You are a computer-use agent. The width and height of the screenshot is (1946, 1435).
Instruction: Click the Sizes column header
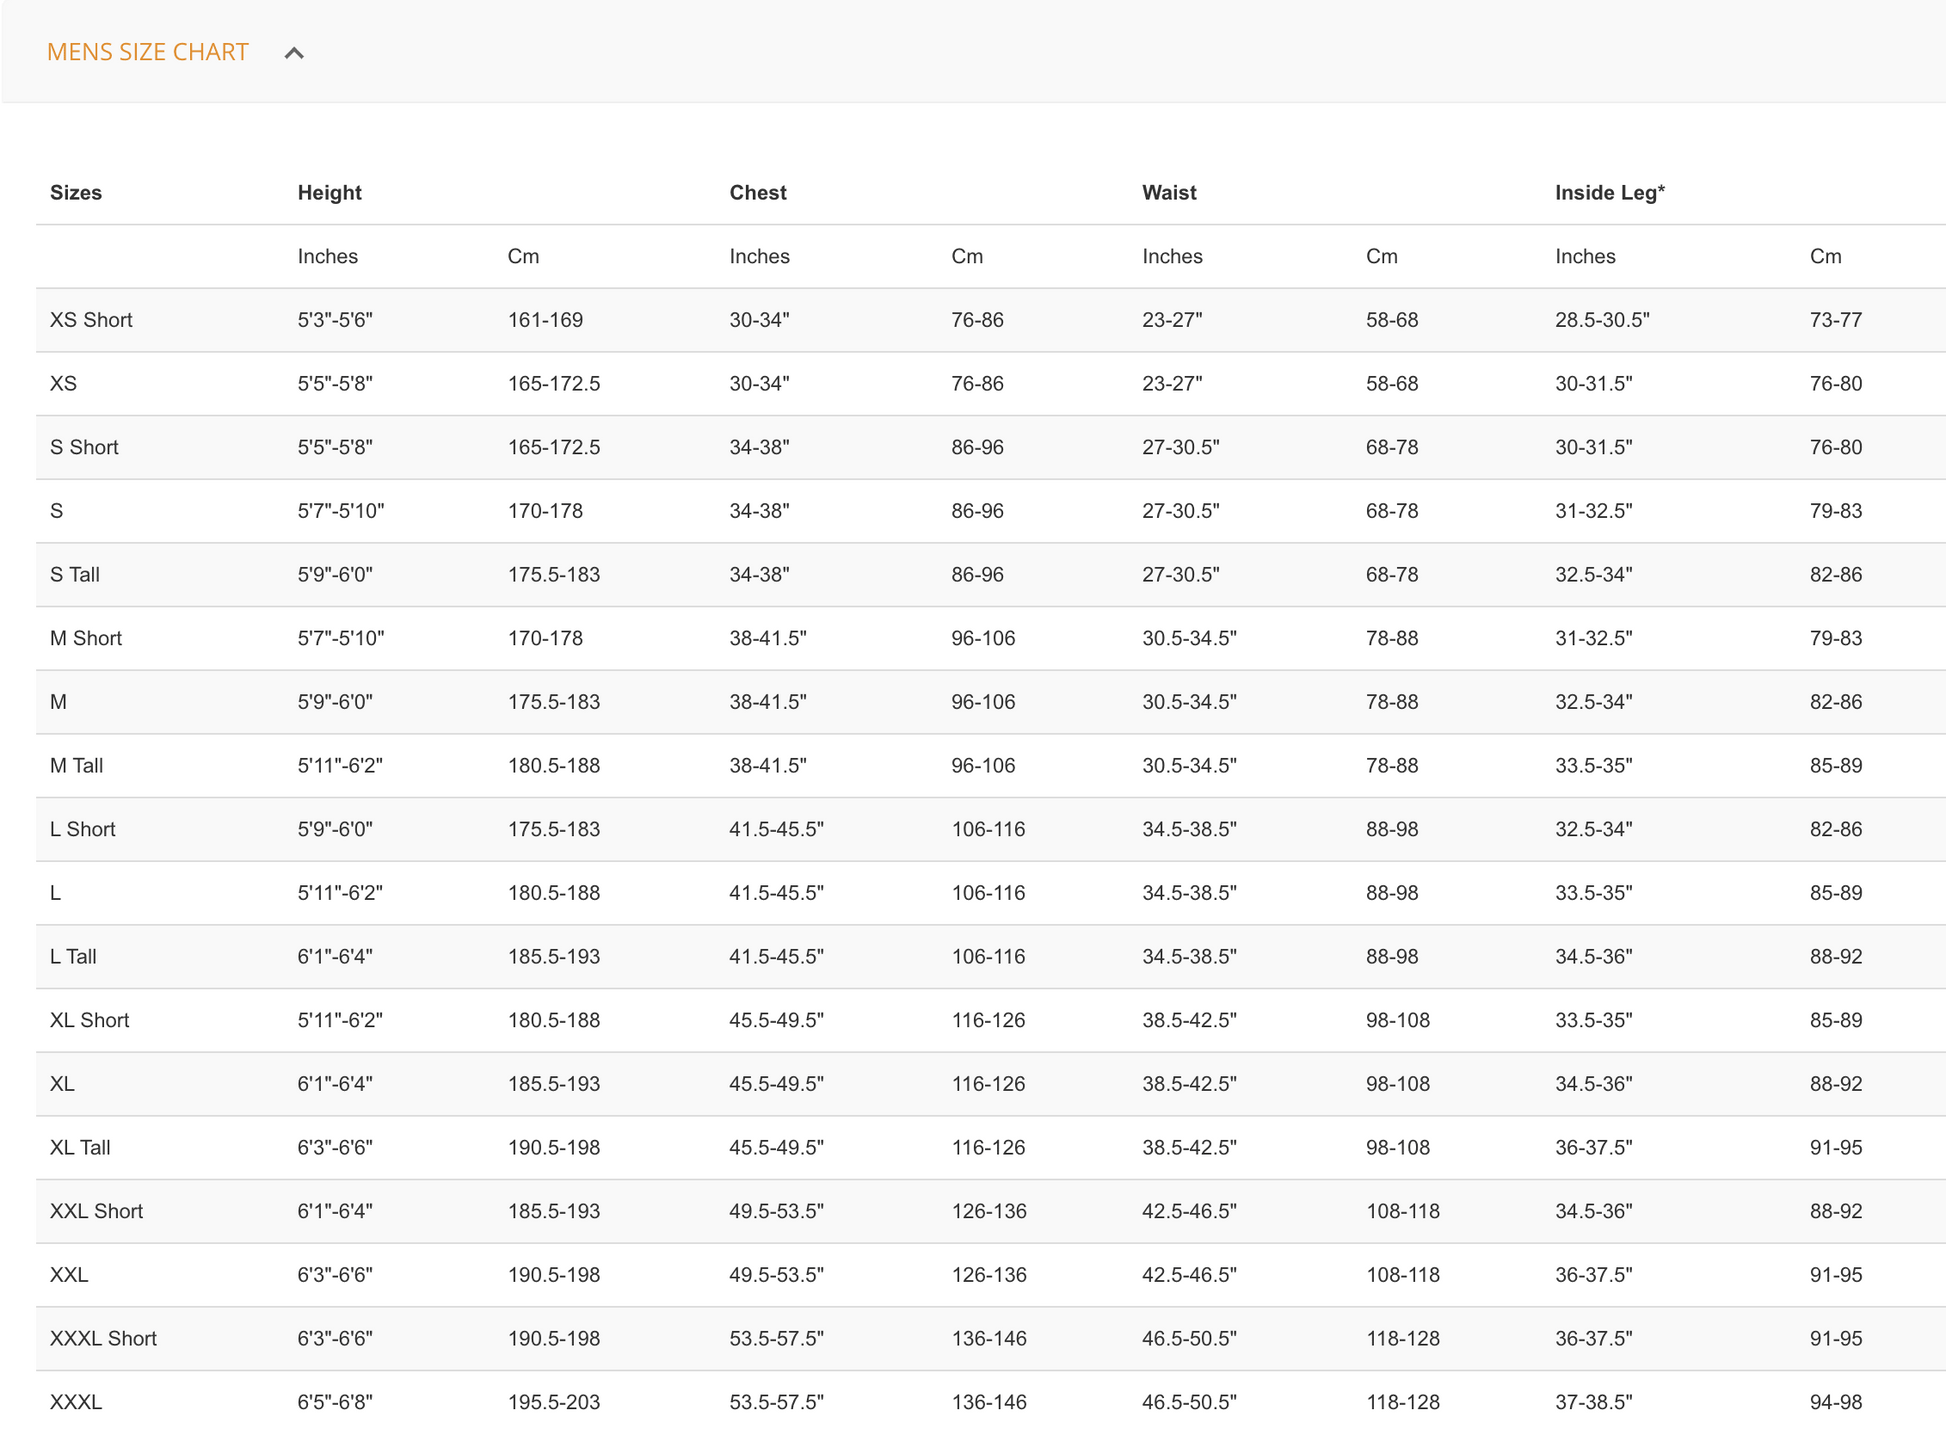click(76, 193)
